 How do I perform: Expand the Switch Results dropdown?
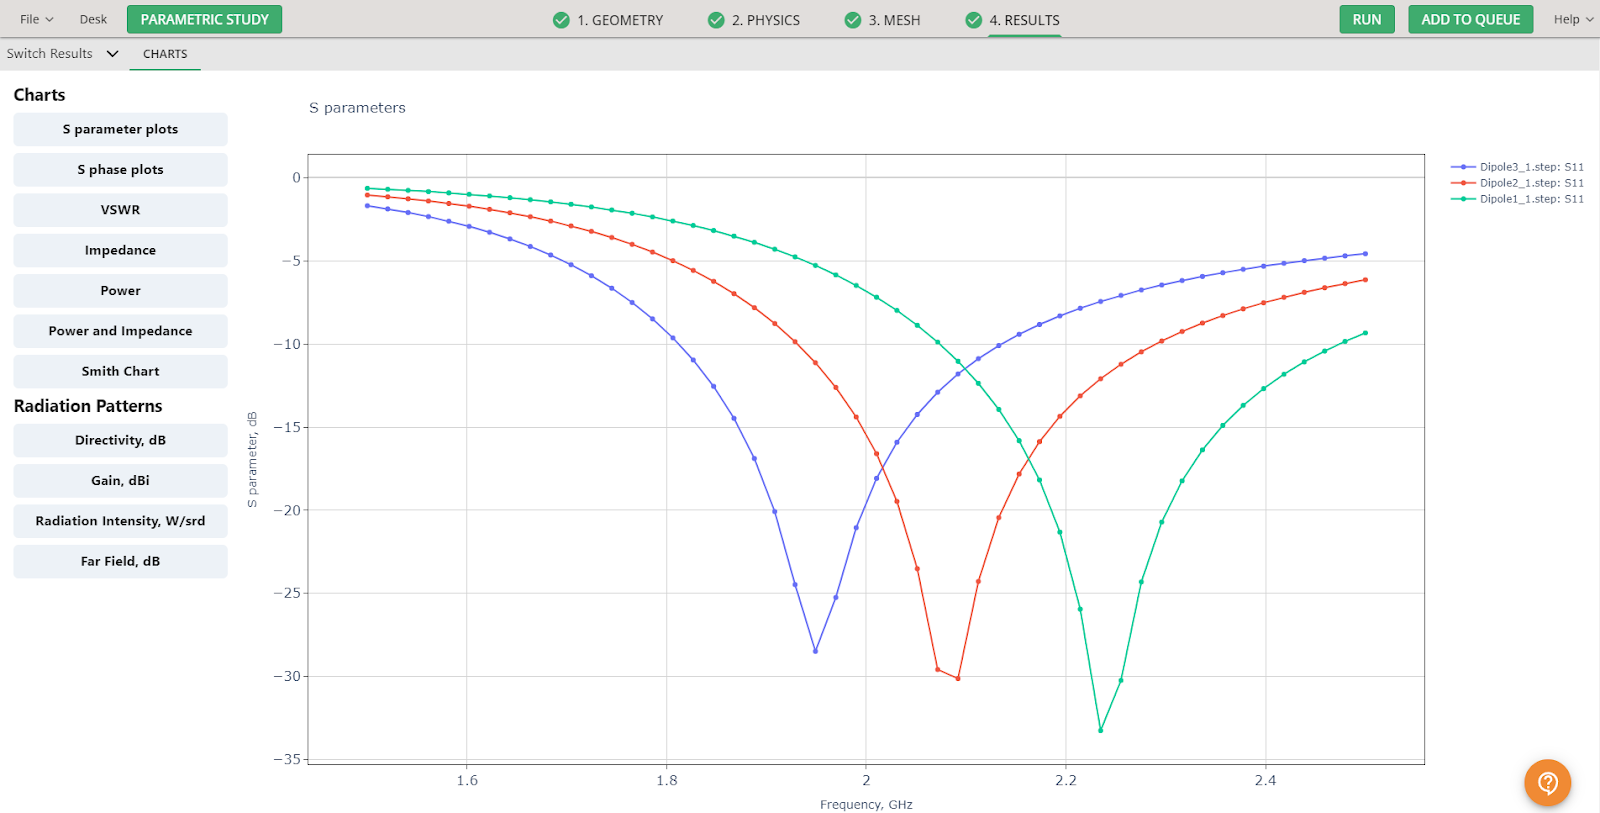point(62,54)
